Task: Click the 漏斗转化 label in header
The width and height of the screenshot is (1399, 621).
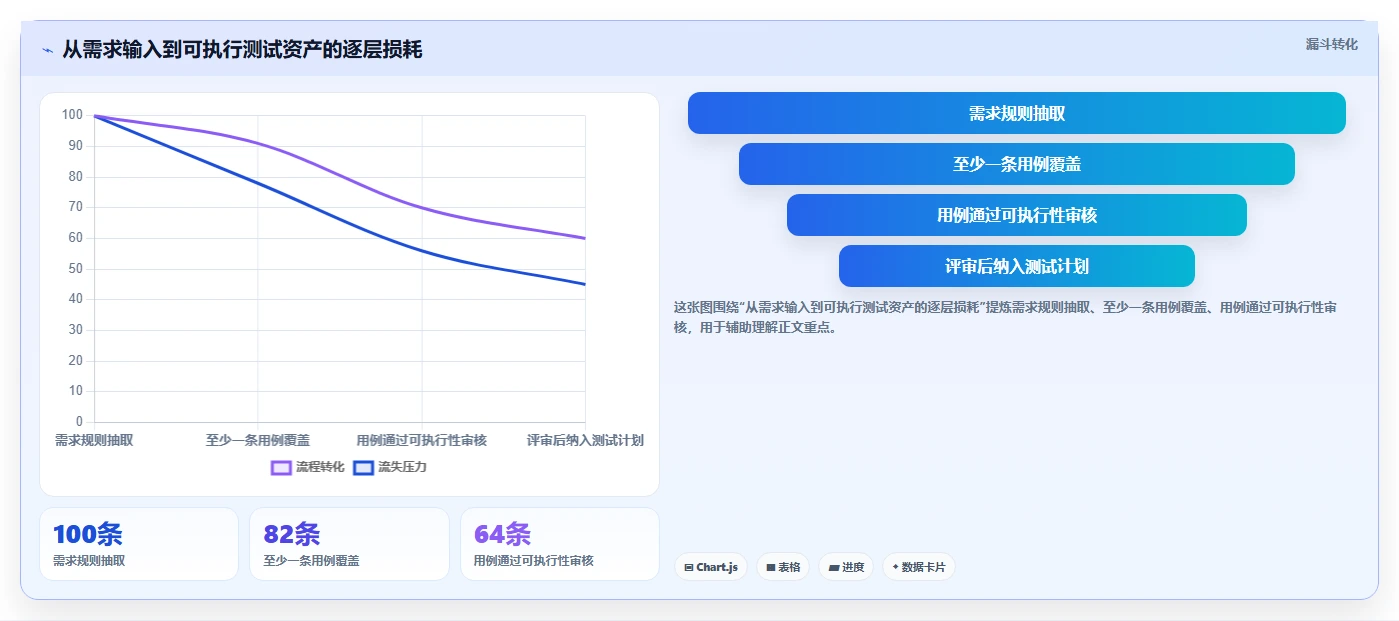Action: tap(1331, 44)
